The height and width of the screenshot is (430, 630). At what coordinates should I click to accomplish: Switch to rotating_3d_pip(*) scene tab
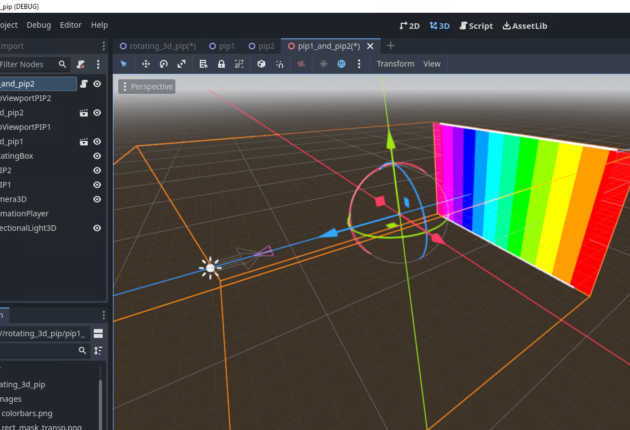point(158,46)
